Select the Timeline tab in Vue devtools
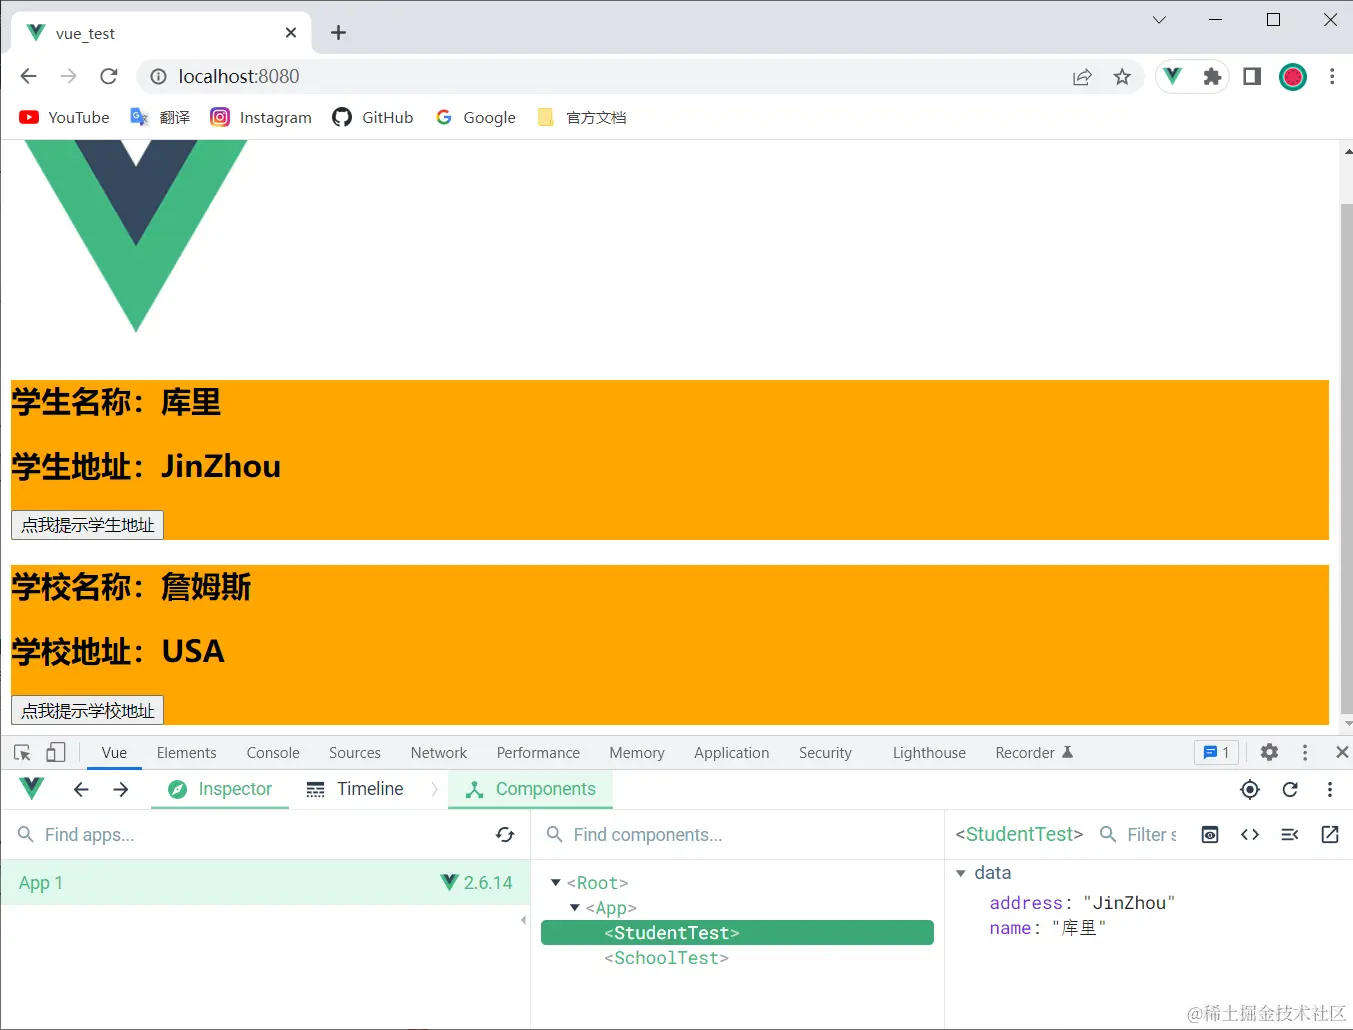This screenshot has height=1030, width=1353. 355,789
